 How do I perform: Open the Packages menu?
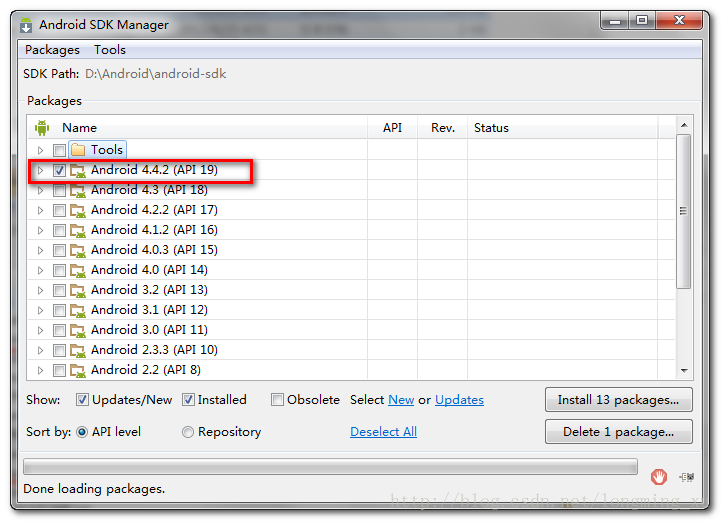[x=52, y=50]
